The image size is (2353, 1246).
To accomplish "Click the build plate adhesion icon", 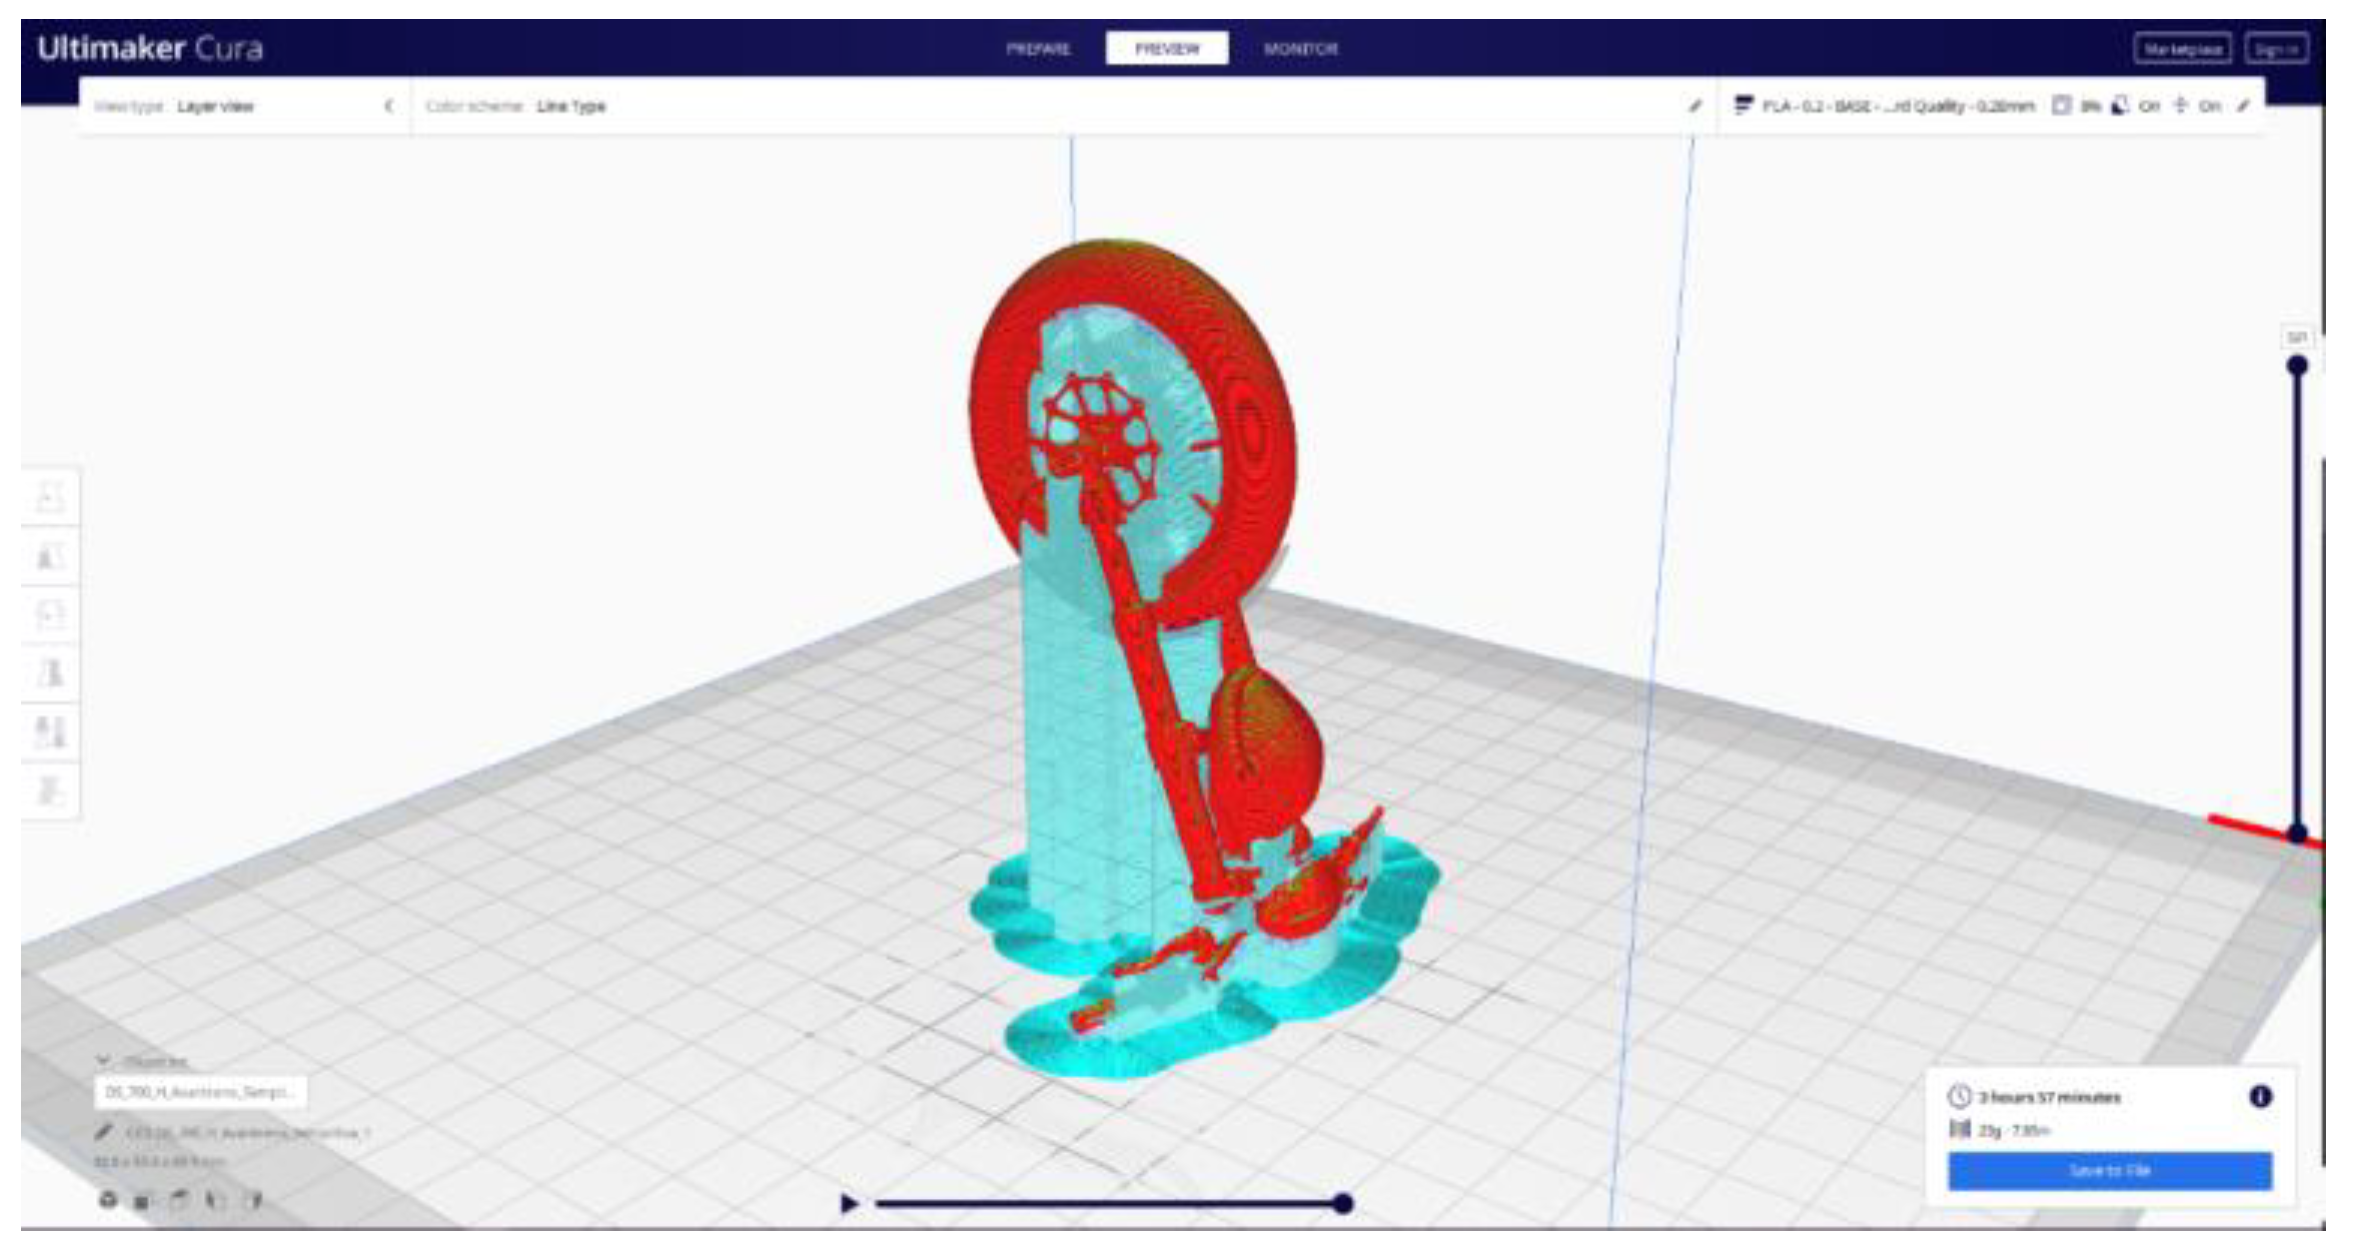I will click(x=2180, y=105).
